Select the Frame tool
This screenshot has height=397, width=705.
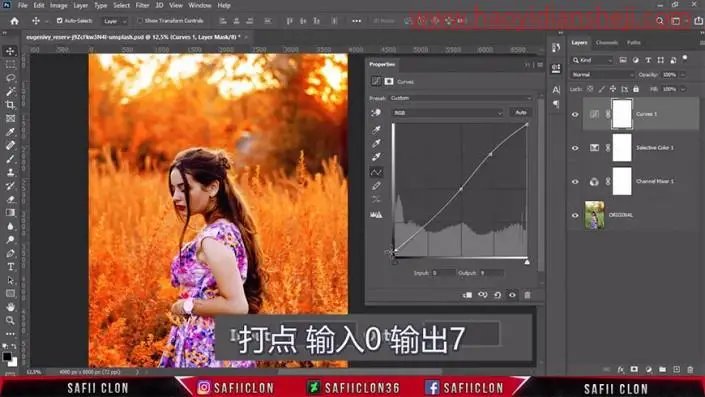pyautogui.click(x=10, y=118)
